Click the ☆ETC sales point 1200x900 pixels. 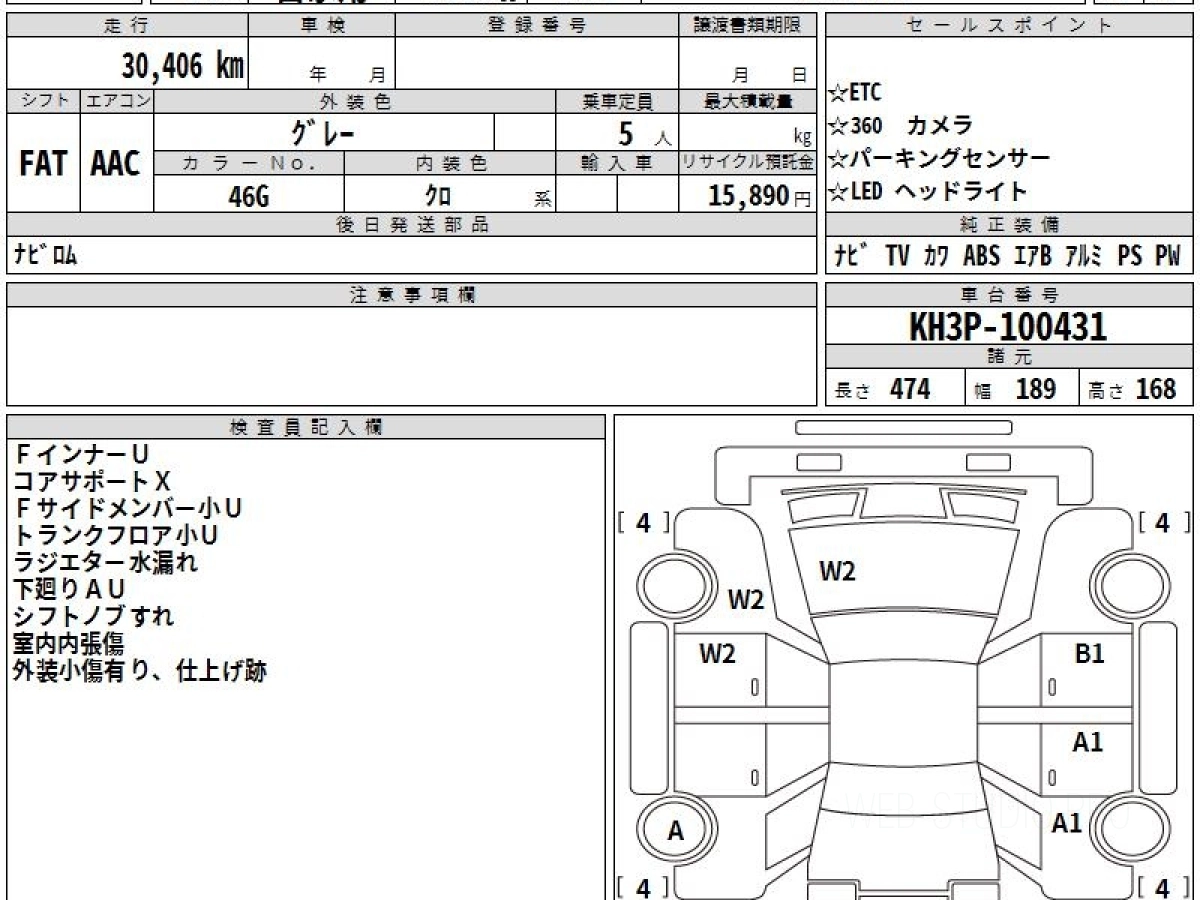coord(856,93)
